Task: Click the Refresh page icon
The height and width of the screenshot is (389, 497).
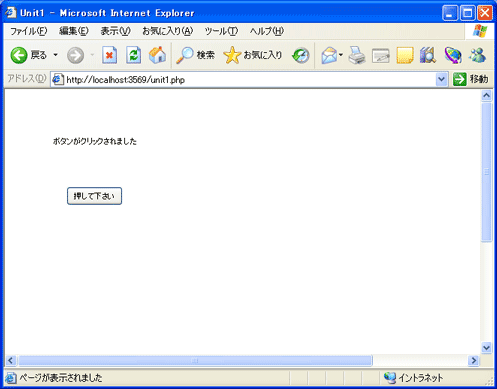Action: 134,55
